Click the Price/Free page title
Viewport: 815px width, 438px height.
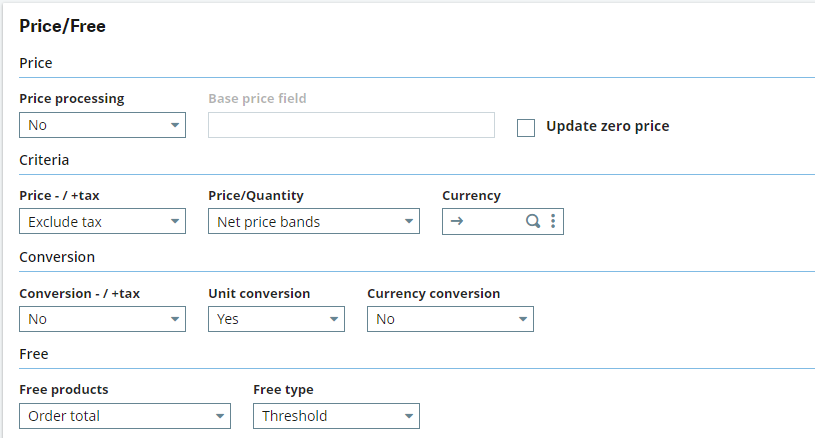click(x=62, y=27)
